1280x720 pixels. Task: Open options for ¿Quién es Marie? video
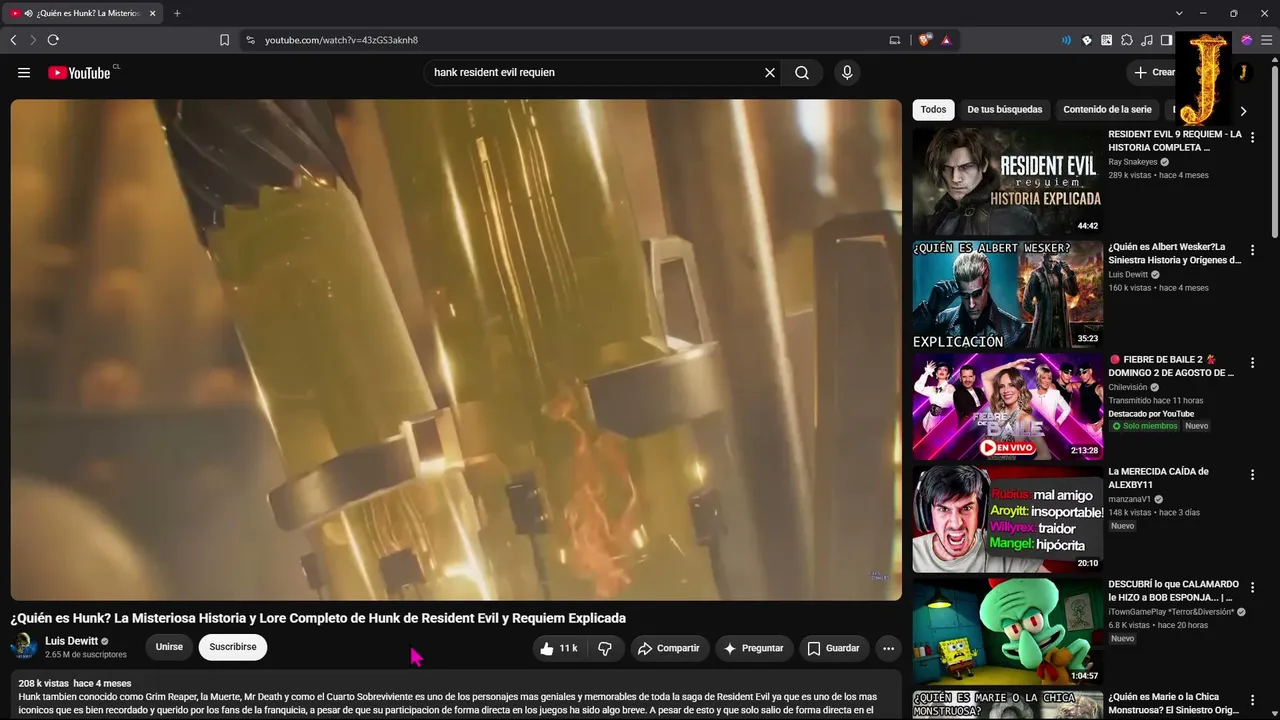coord(1252,702)
